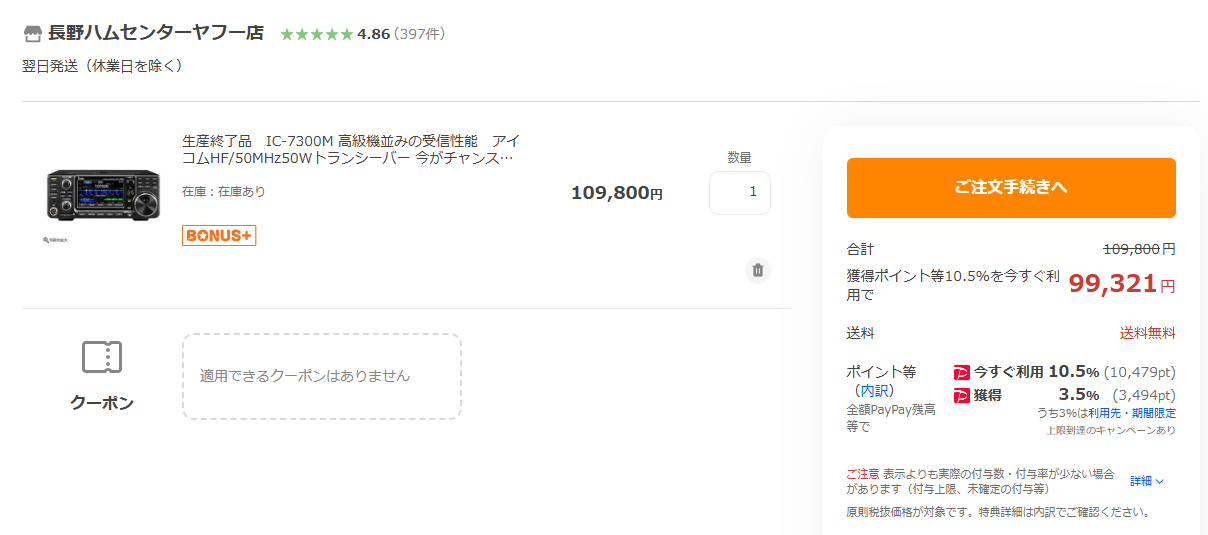Open the 内訳 points breakdown link

pyautogui.click(x=874, y=391)
